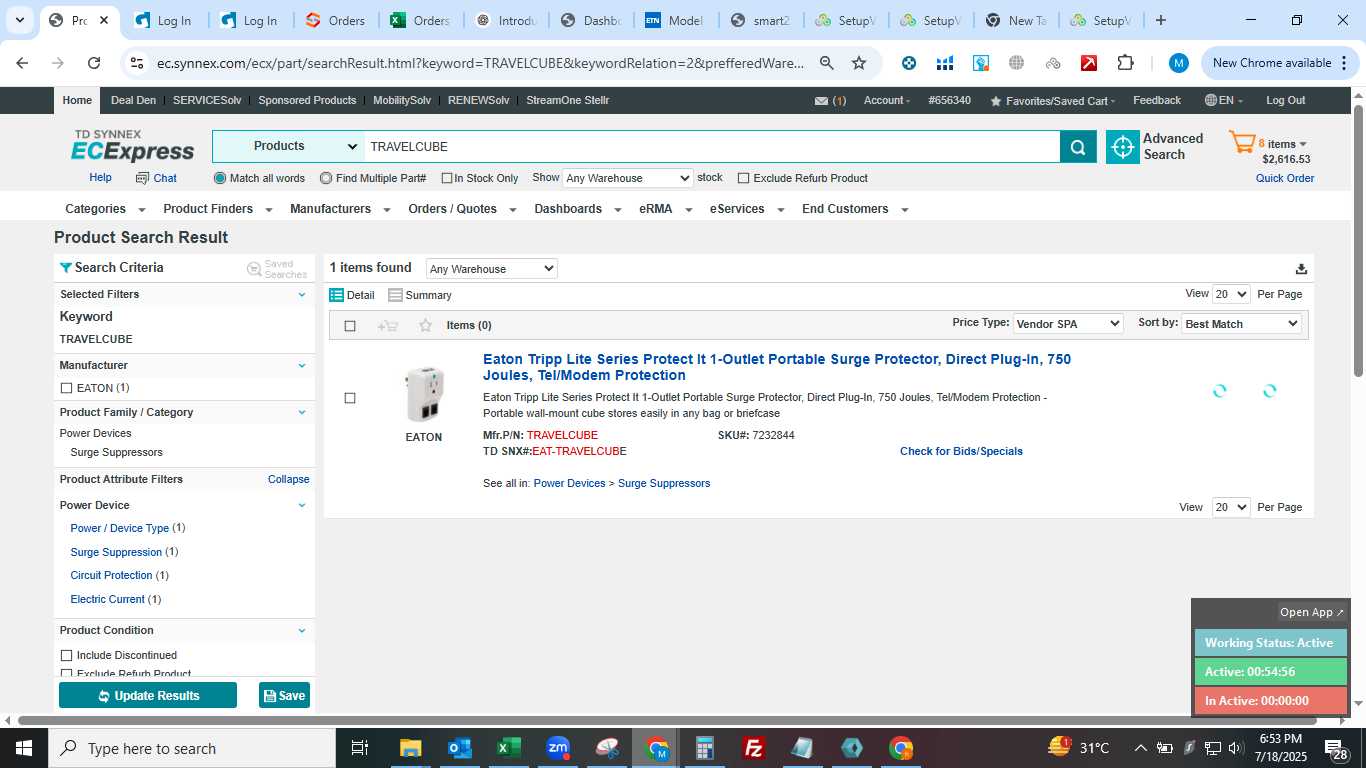Viewport: 1366px width, 768px height.
Task: Open the Orders / Quotes menu
Action: tap(462, 209)
